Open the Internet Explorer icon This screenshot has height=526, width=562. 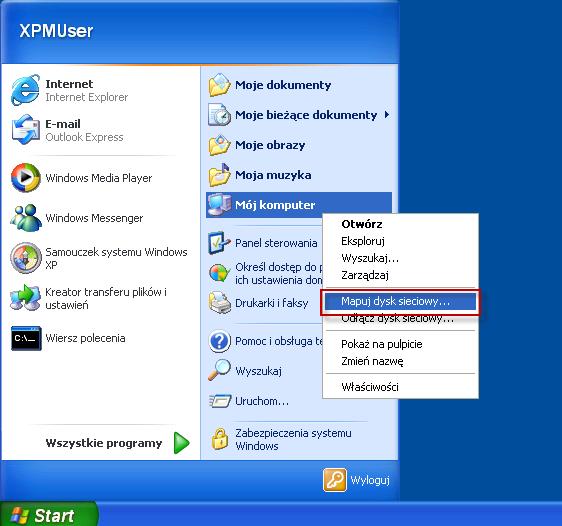click(x=25, y=90)
